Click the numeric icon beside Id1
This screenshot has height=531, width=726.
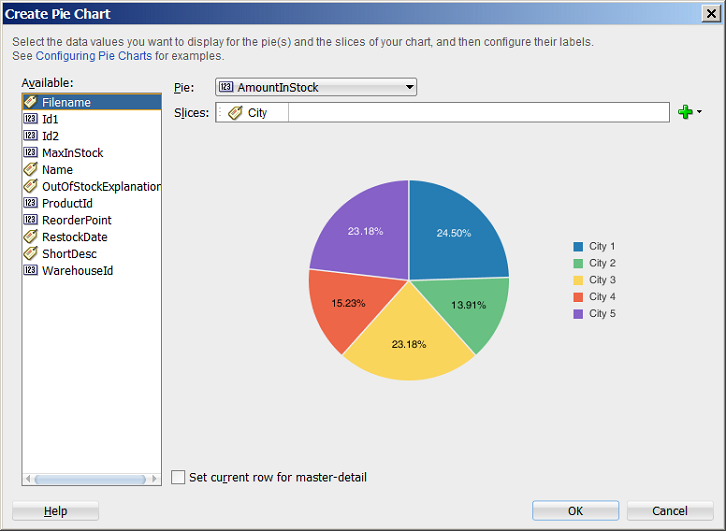tap(31, 119)
